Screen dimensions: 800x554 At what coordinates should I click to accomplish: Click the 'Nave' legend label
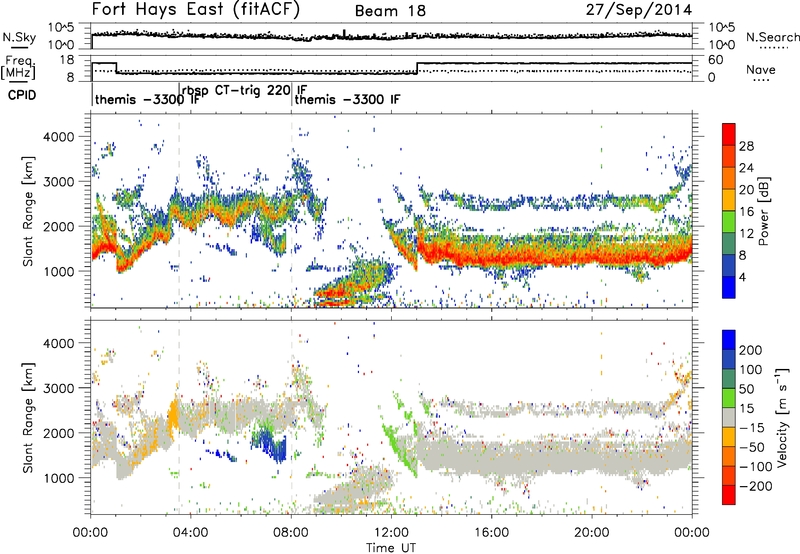[761, 70]
